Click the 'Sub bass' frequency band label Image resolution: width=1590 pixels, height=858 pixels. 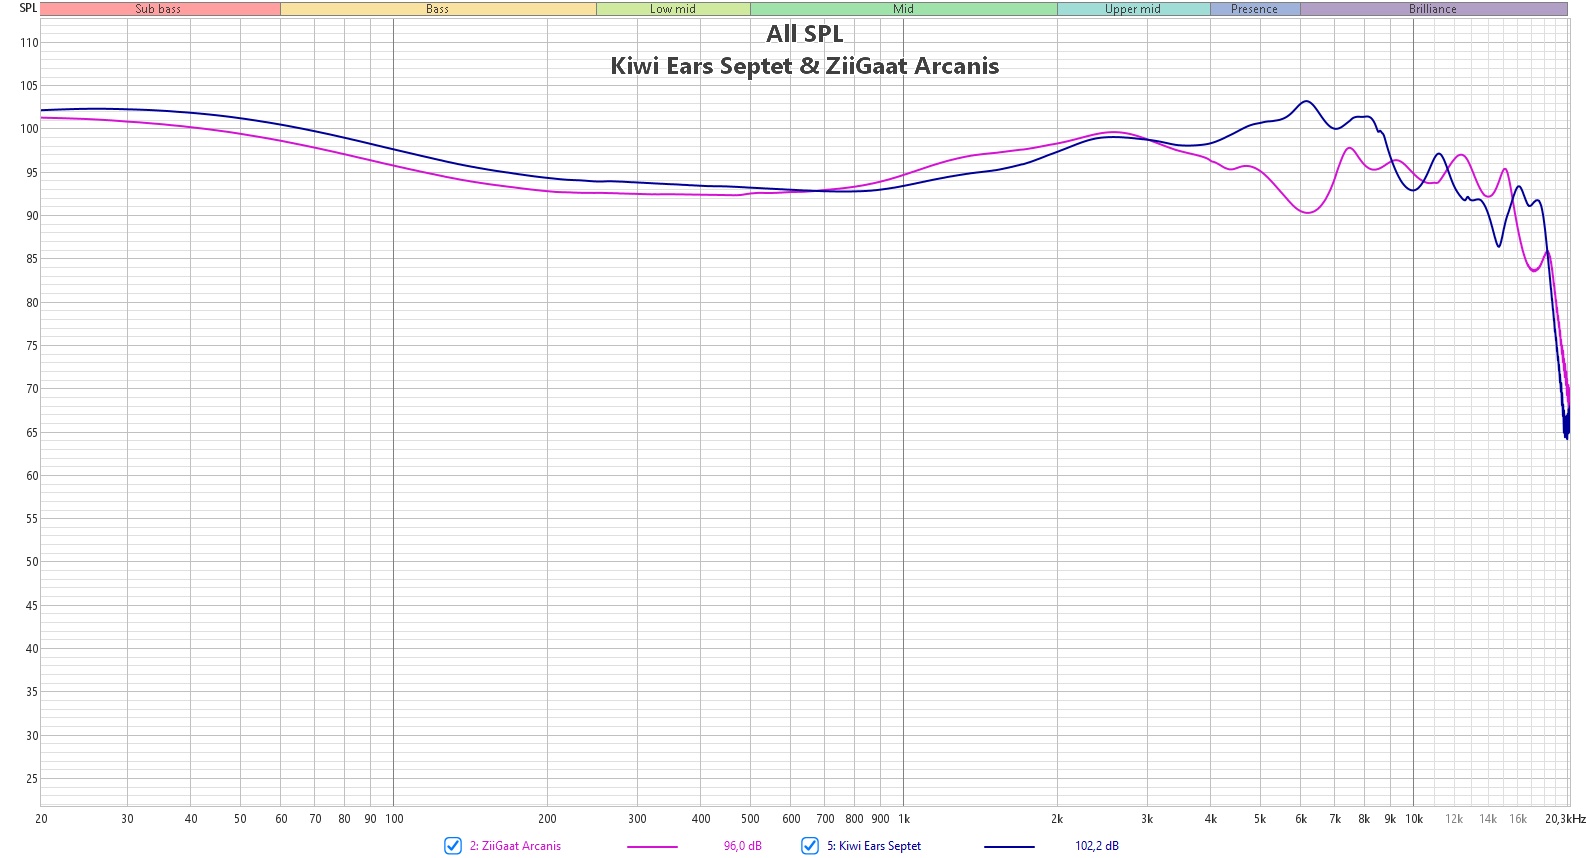tap(159, 9)
